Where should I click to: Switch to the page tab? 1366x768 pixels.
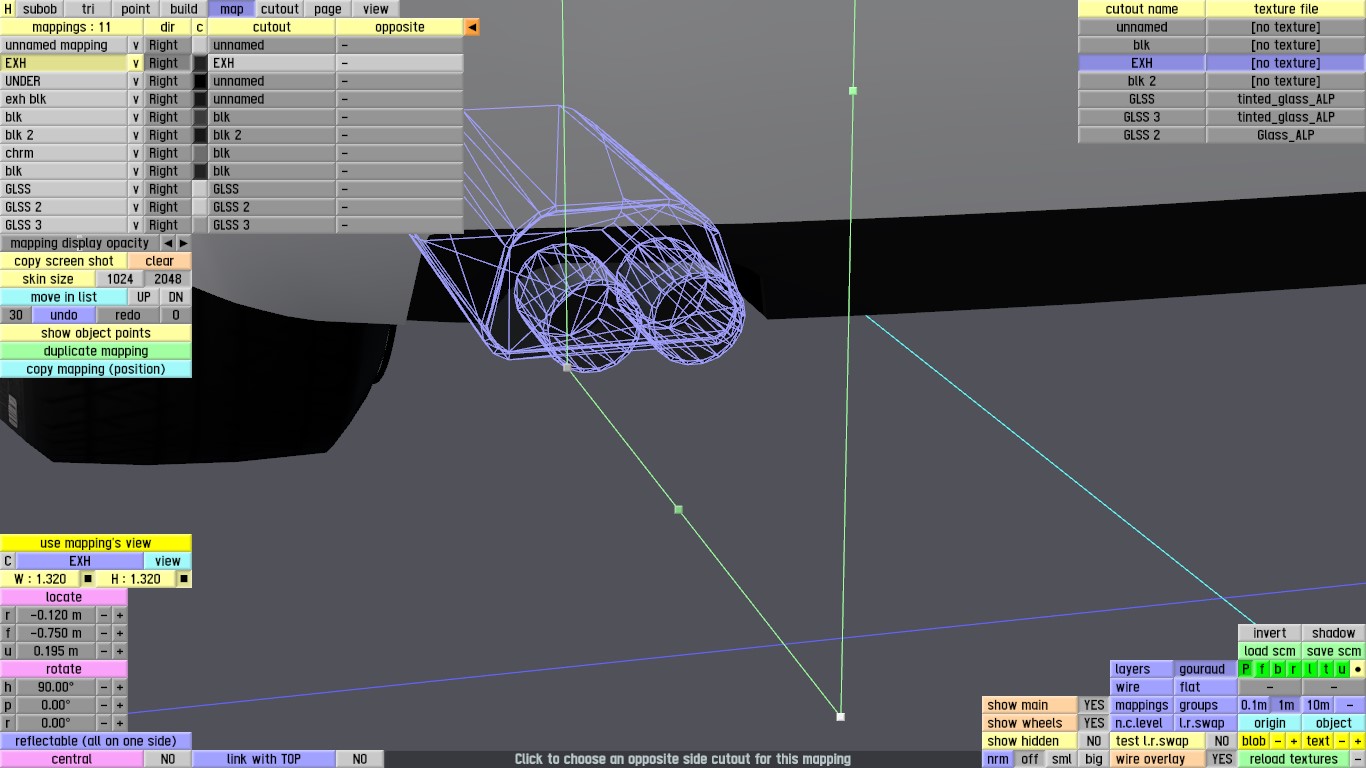pos(328,9)
